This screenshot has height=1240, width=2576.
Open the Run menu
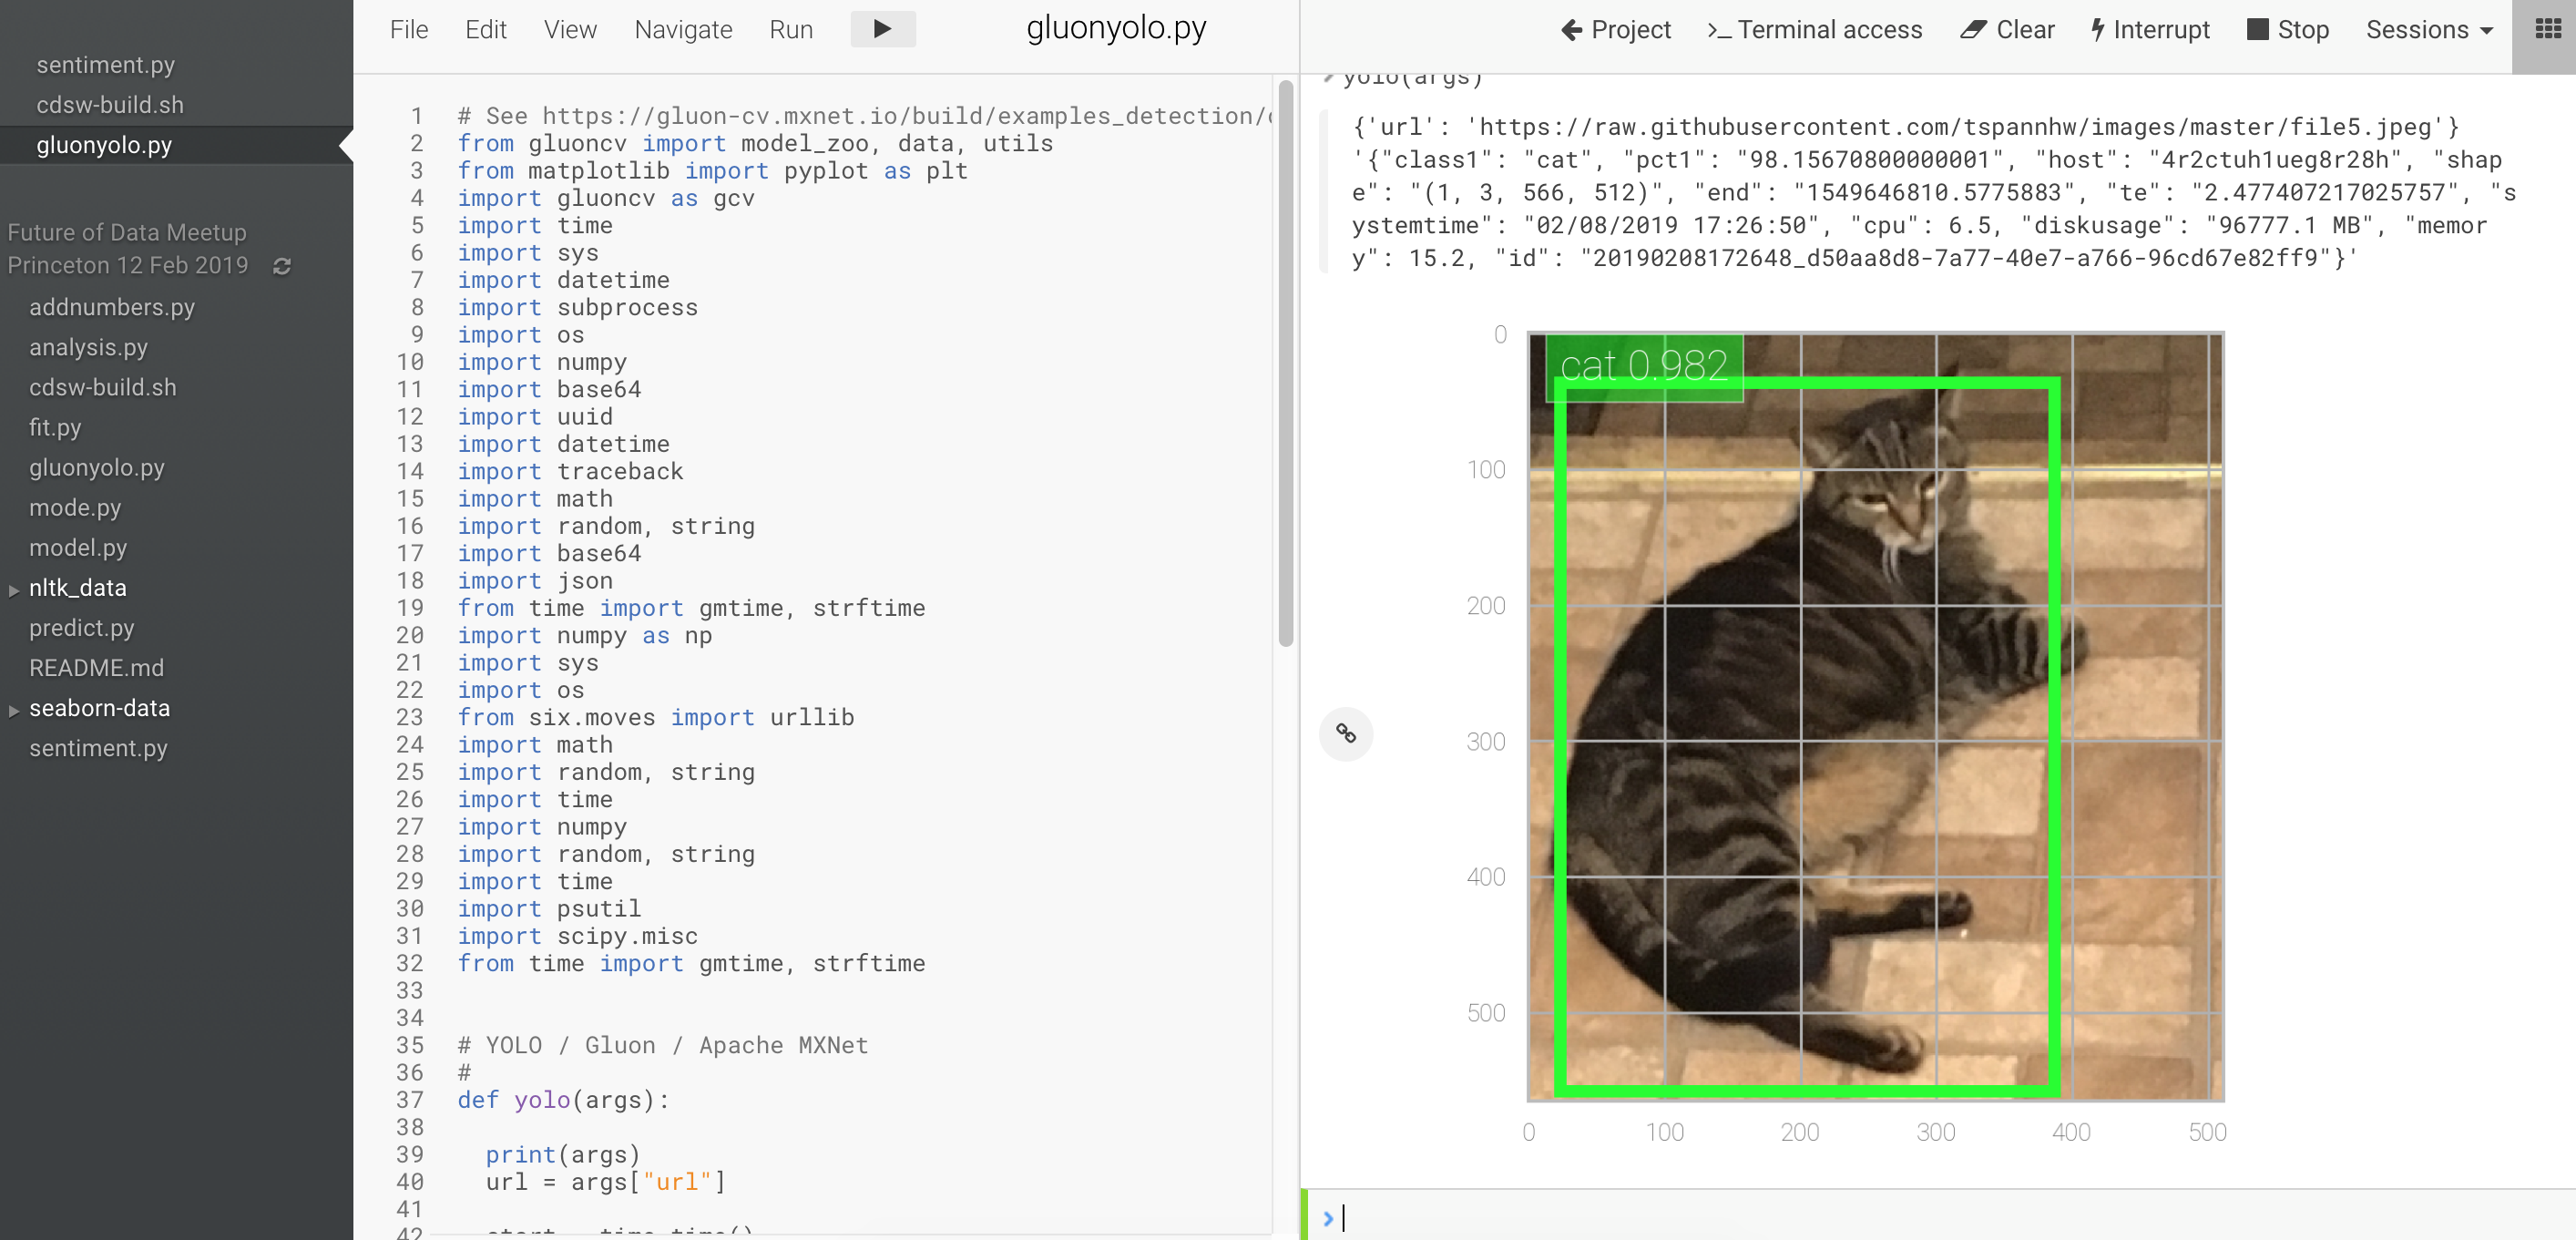[790, 30]
